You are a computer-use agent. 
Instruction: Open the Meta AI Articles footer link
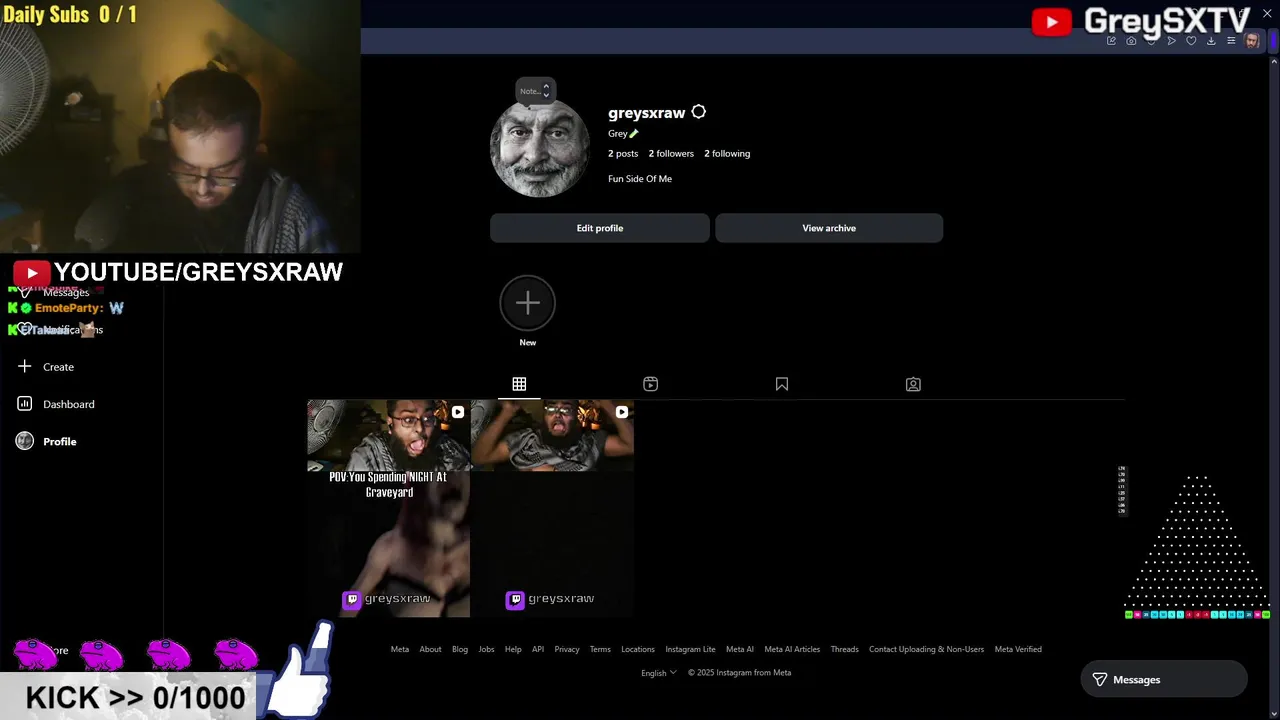pos(792,649)
